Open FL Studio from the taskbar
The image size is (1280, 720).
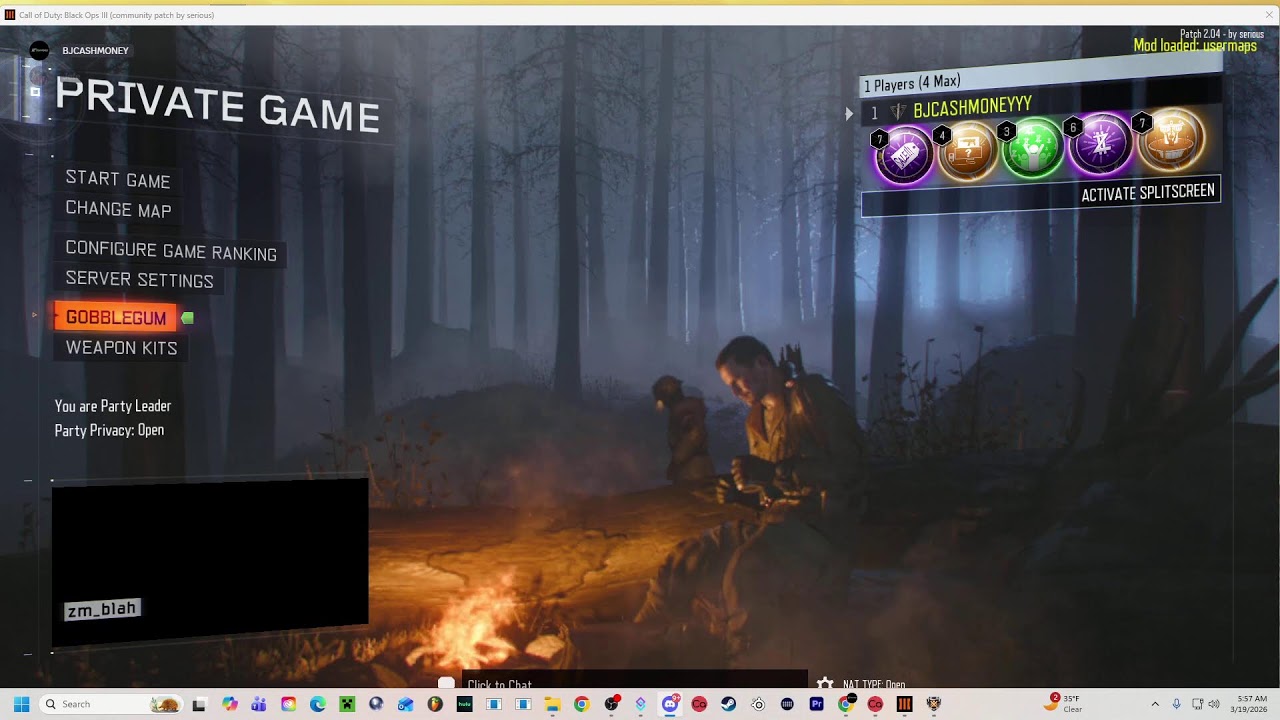pyautogui.click(x=435, y=704)
